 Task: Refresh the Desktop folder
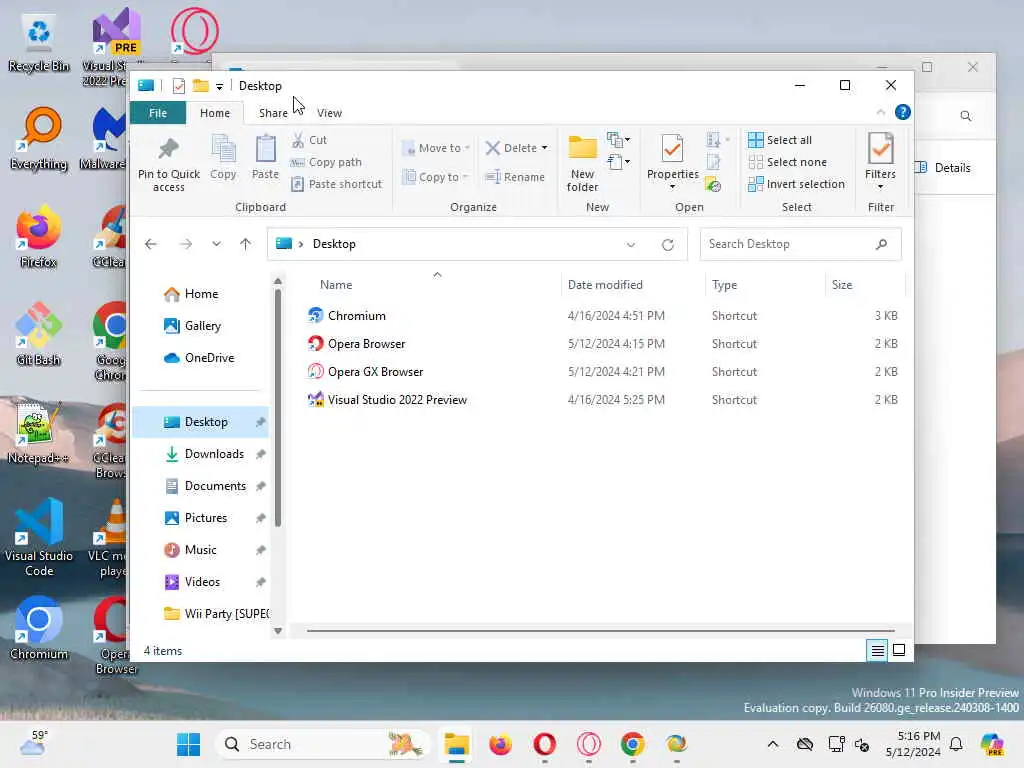667,245
